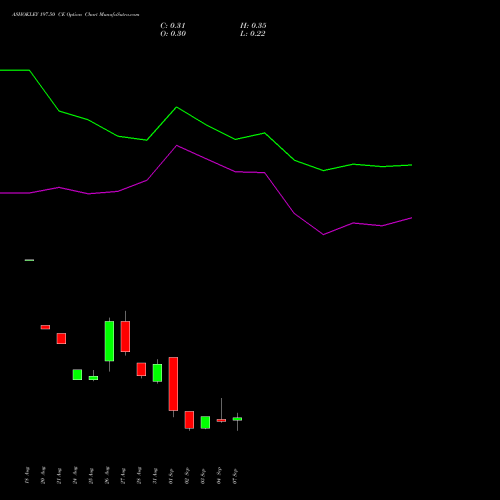This screenshot has height=500, width=500.
Task: Select the red 21 Aug candlestick
Action: [61, 338]
